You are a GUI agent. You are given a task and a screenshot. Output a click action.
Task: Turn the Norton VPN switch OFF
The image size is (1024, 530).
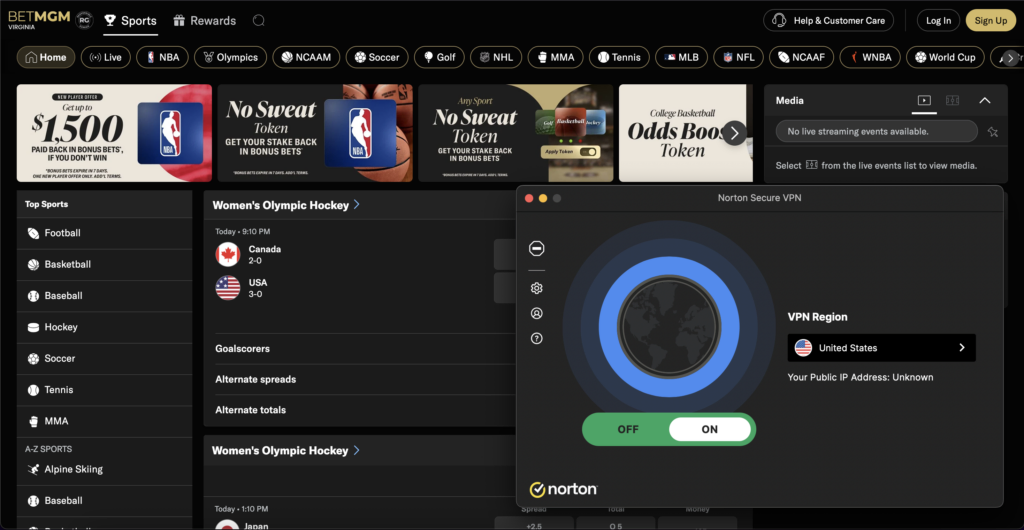pyautogui.click(x=628, y=429)
